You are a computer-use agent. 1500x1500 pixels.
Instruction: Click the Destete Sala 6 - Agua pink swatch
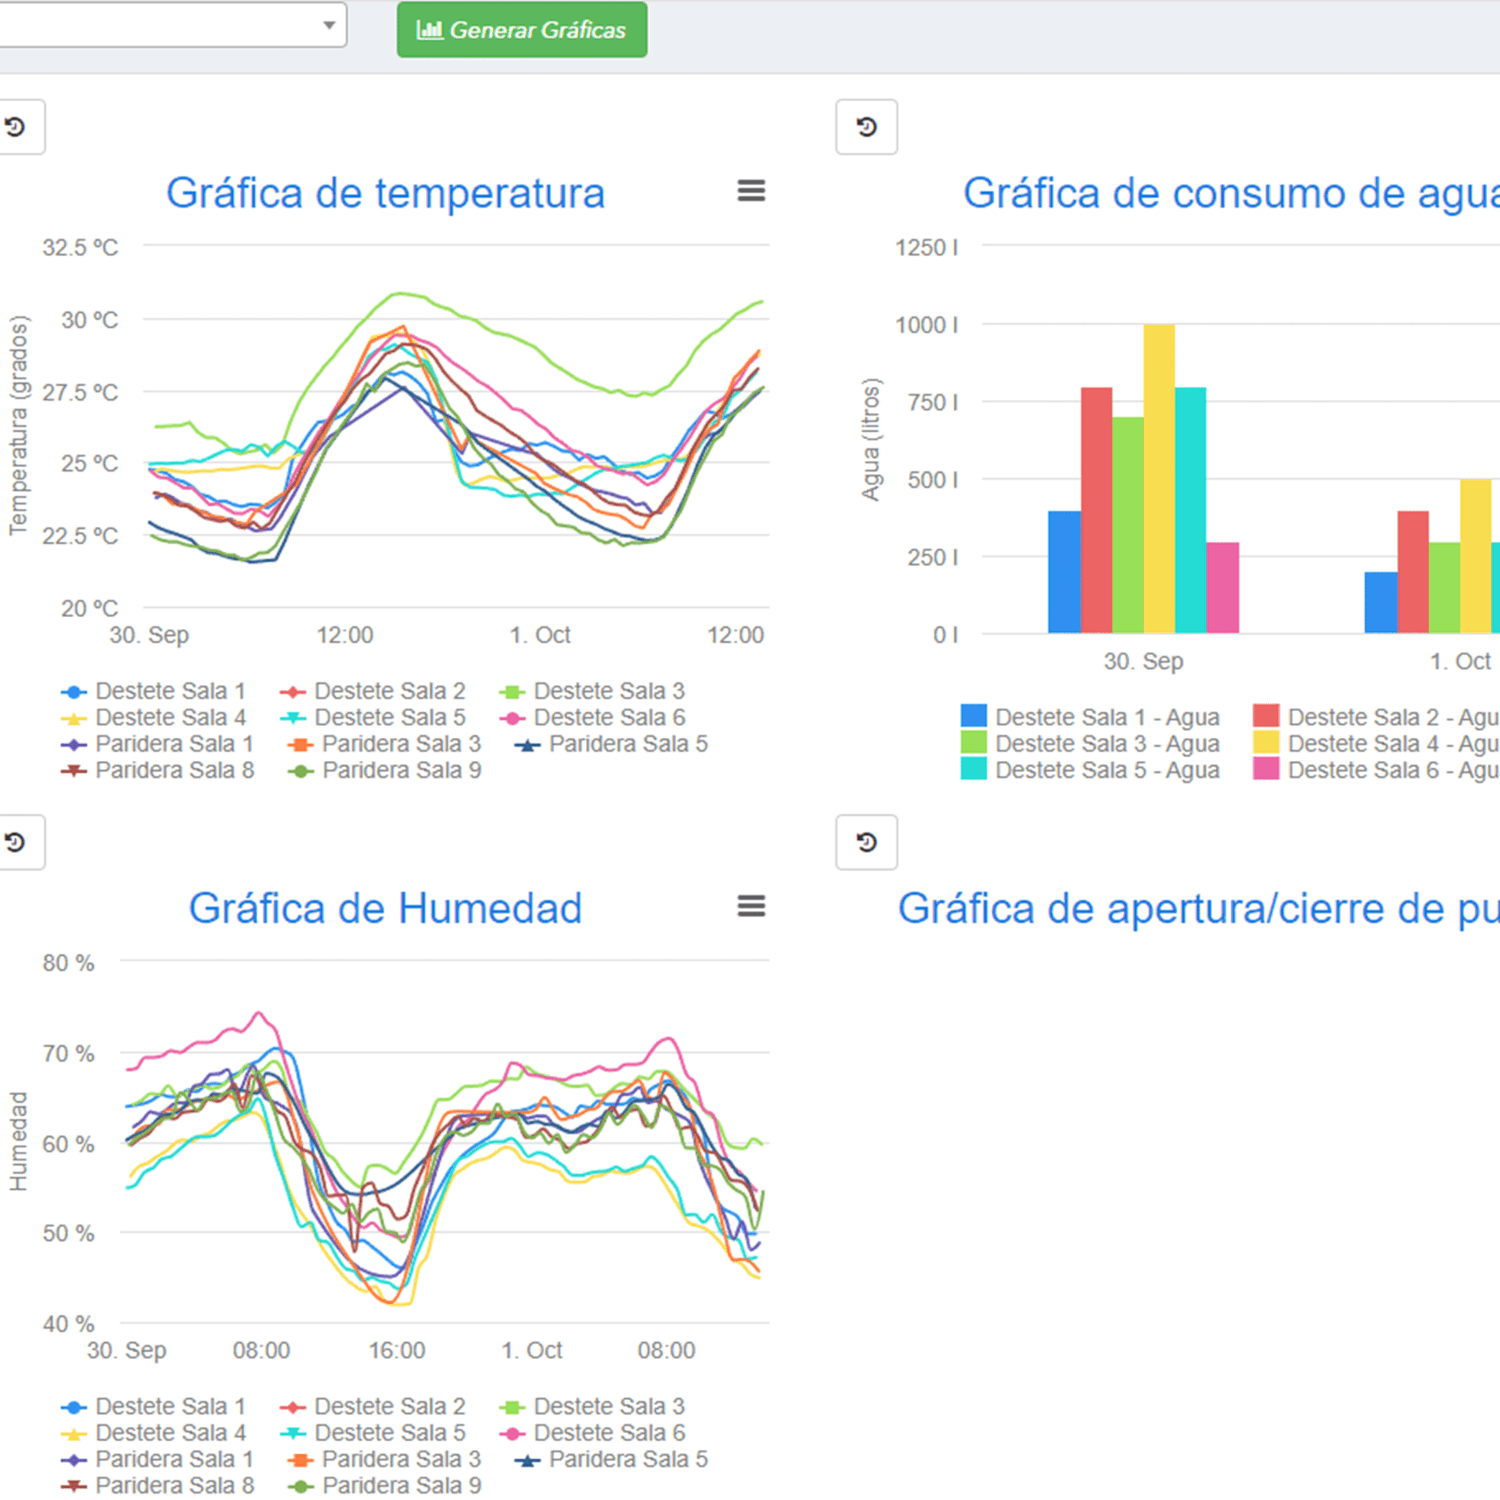1266,769
